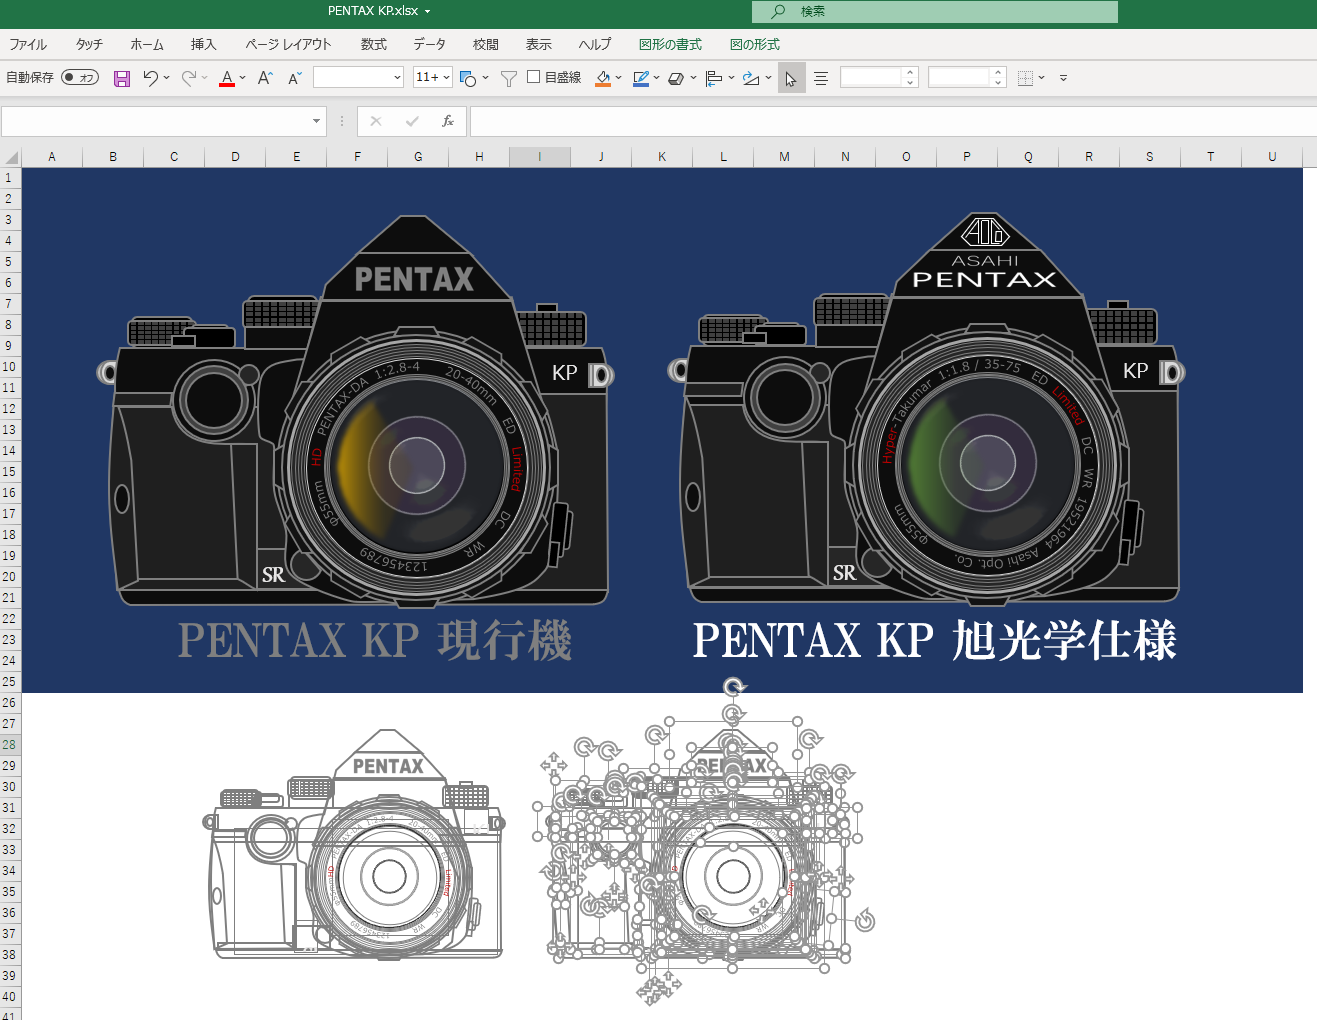
Task: Switch to the 校閲 tab
Action: point(486,45)
